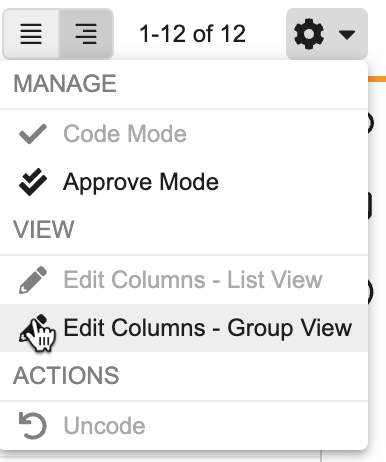
Task: Click the partial circle beside Code Mode
Action: coord(371,123)
